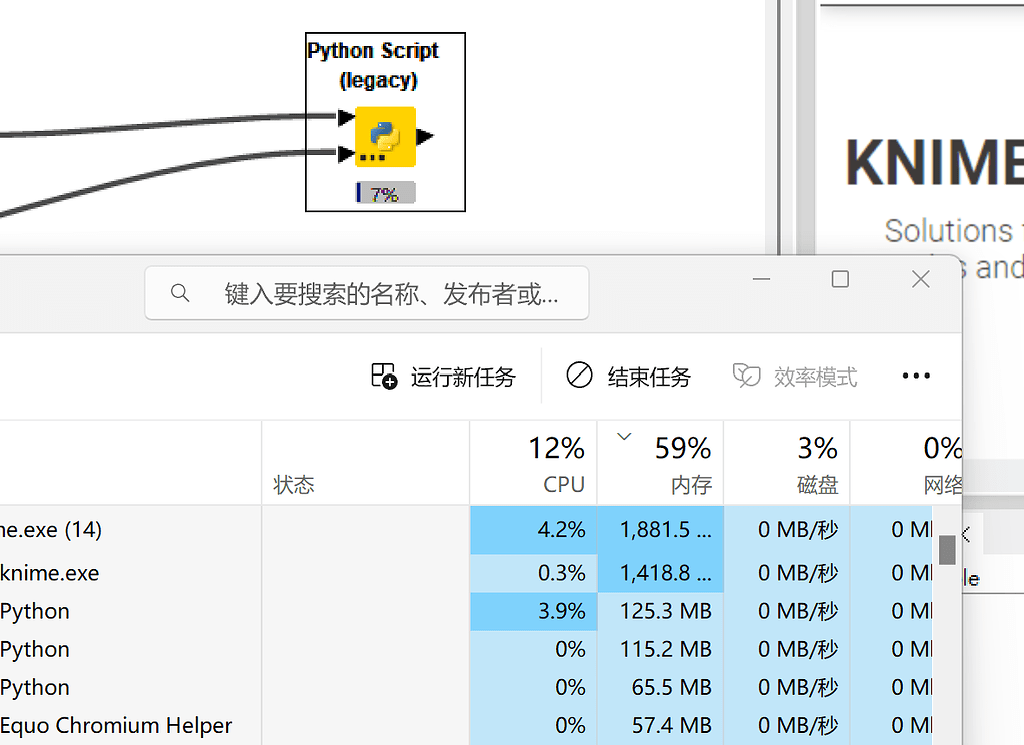Click the Run new task plus icon
Image resolution: width=1024 pixels, height=745 pixels.
383,376
